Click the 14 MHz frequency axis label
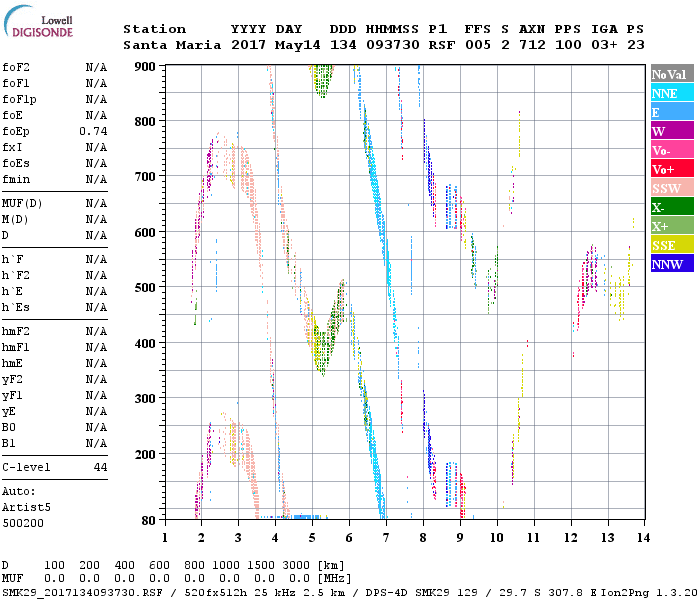This screenshot has height=600, width=700. point(643,538)
